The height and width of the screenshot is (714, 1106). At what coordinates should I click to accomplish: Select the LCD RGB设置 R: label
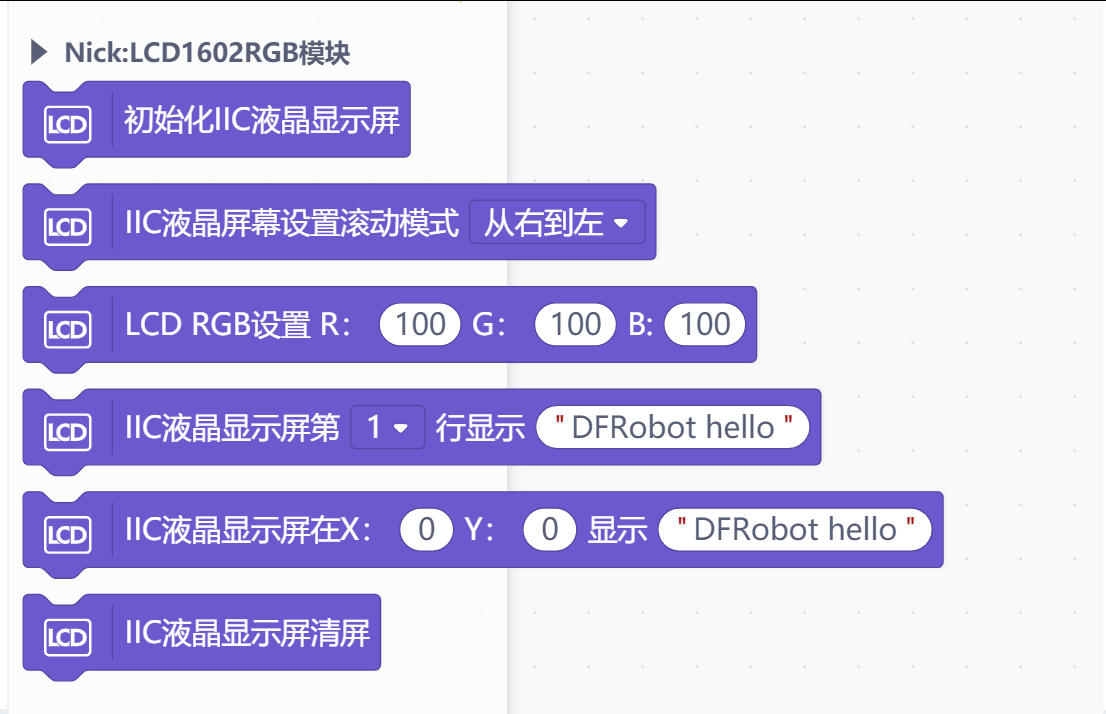tap(238, 325)
